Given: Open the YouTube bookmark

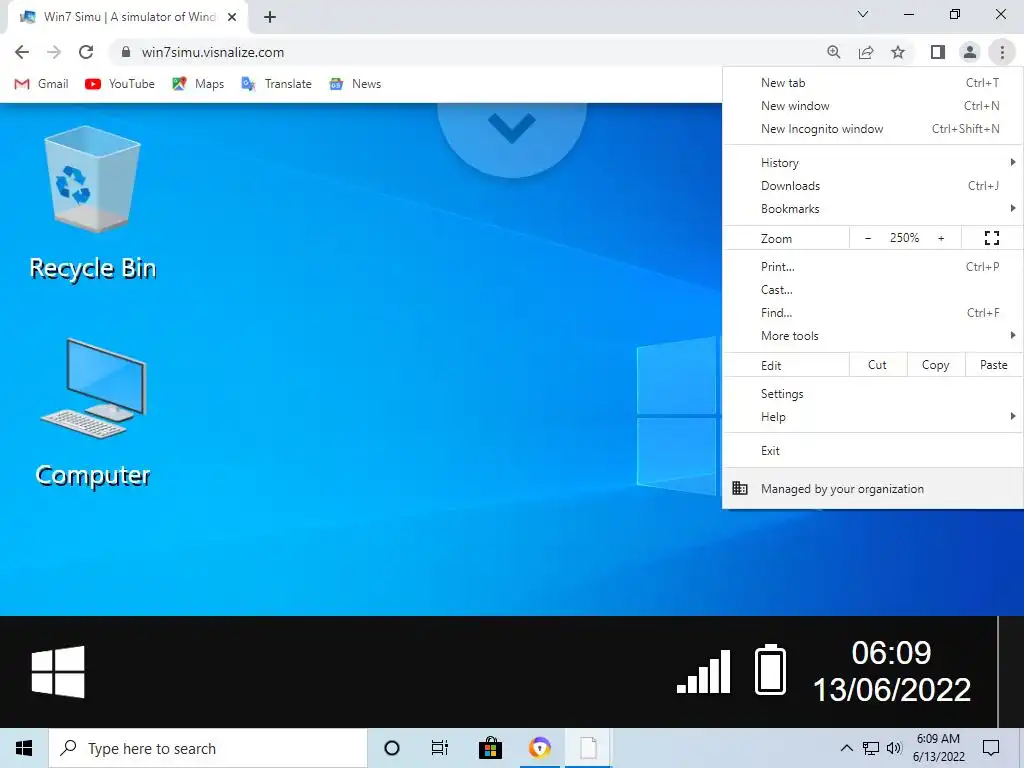Looking at the screenshot, I should pos(120,84).
